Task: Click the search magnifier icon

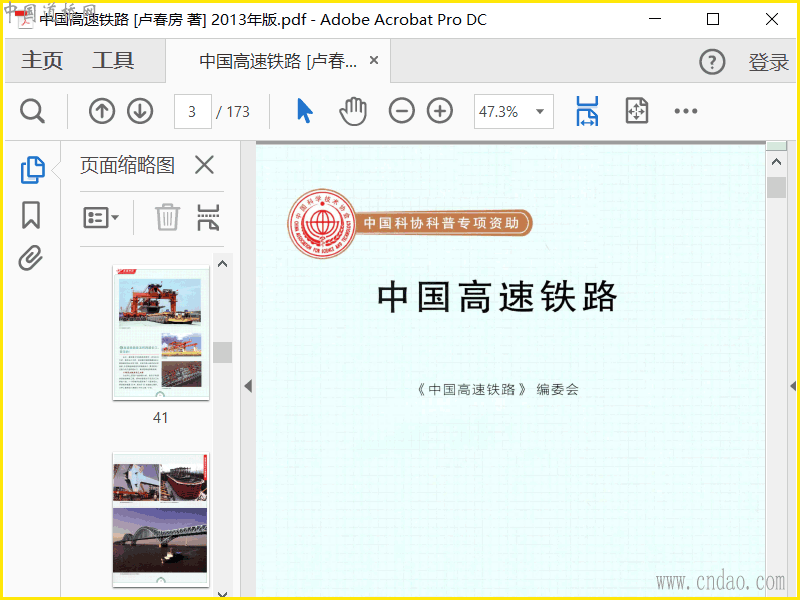Action: 33,111
